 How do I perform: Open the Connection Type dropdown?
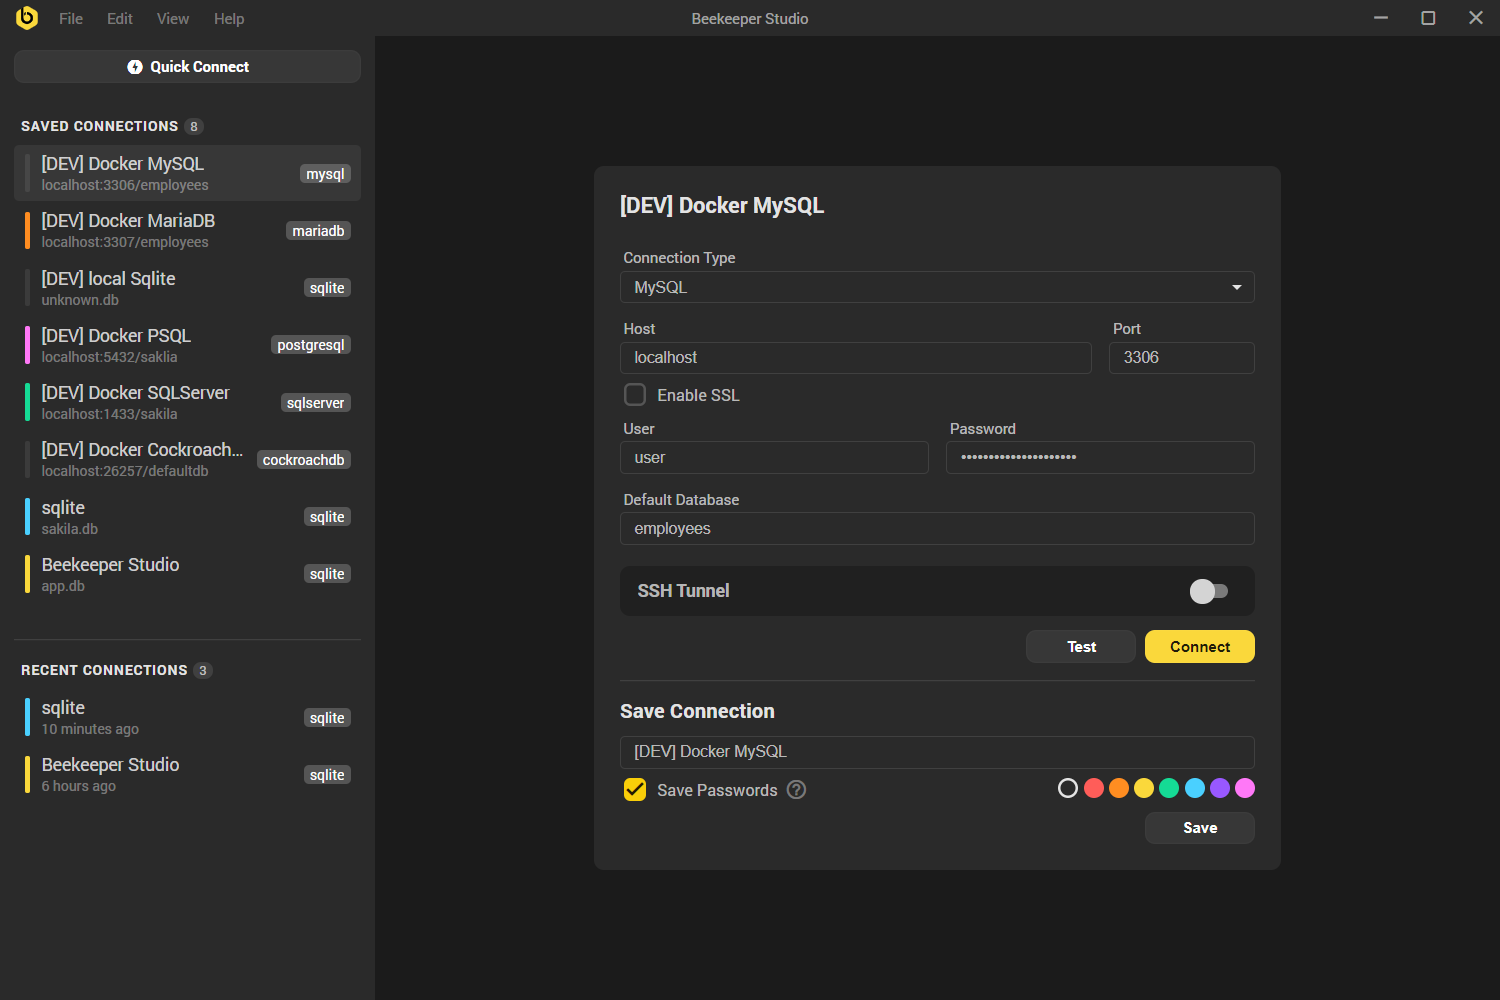937,287
